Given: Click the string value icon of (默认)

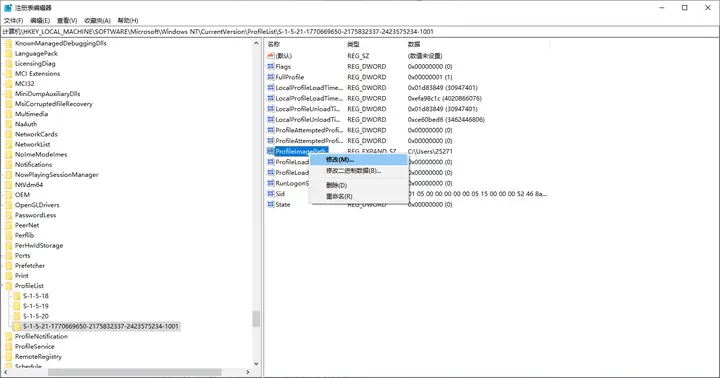Looking at the screenshot, I should pos(271,56).
